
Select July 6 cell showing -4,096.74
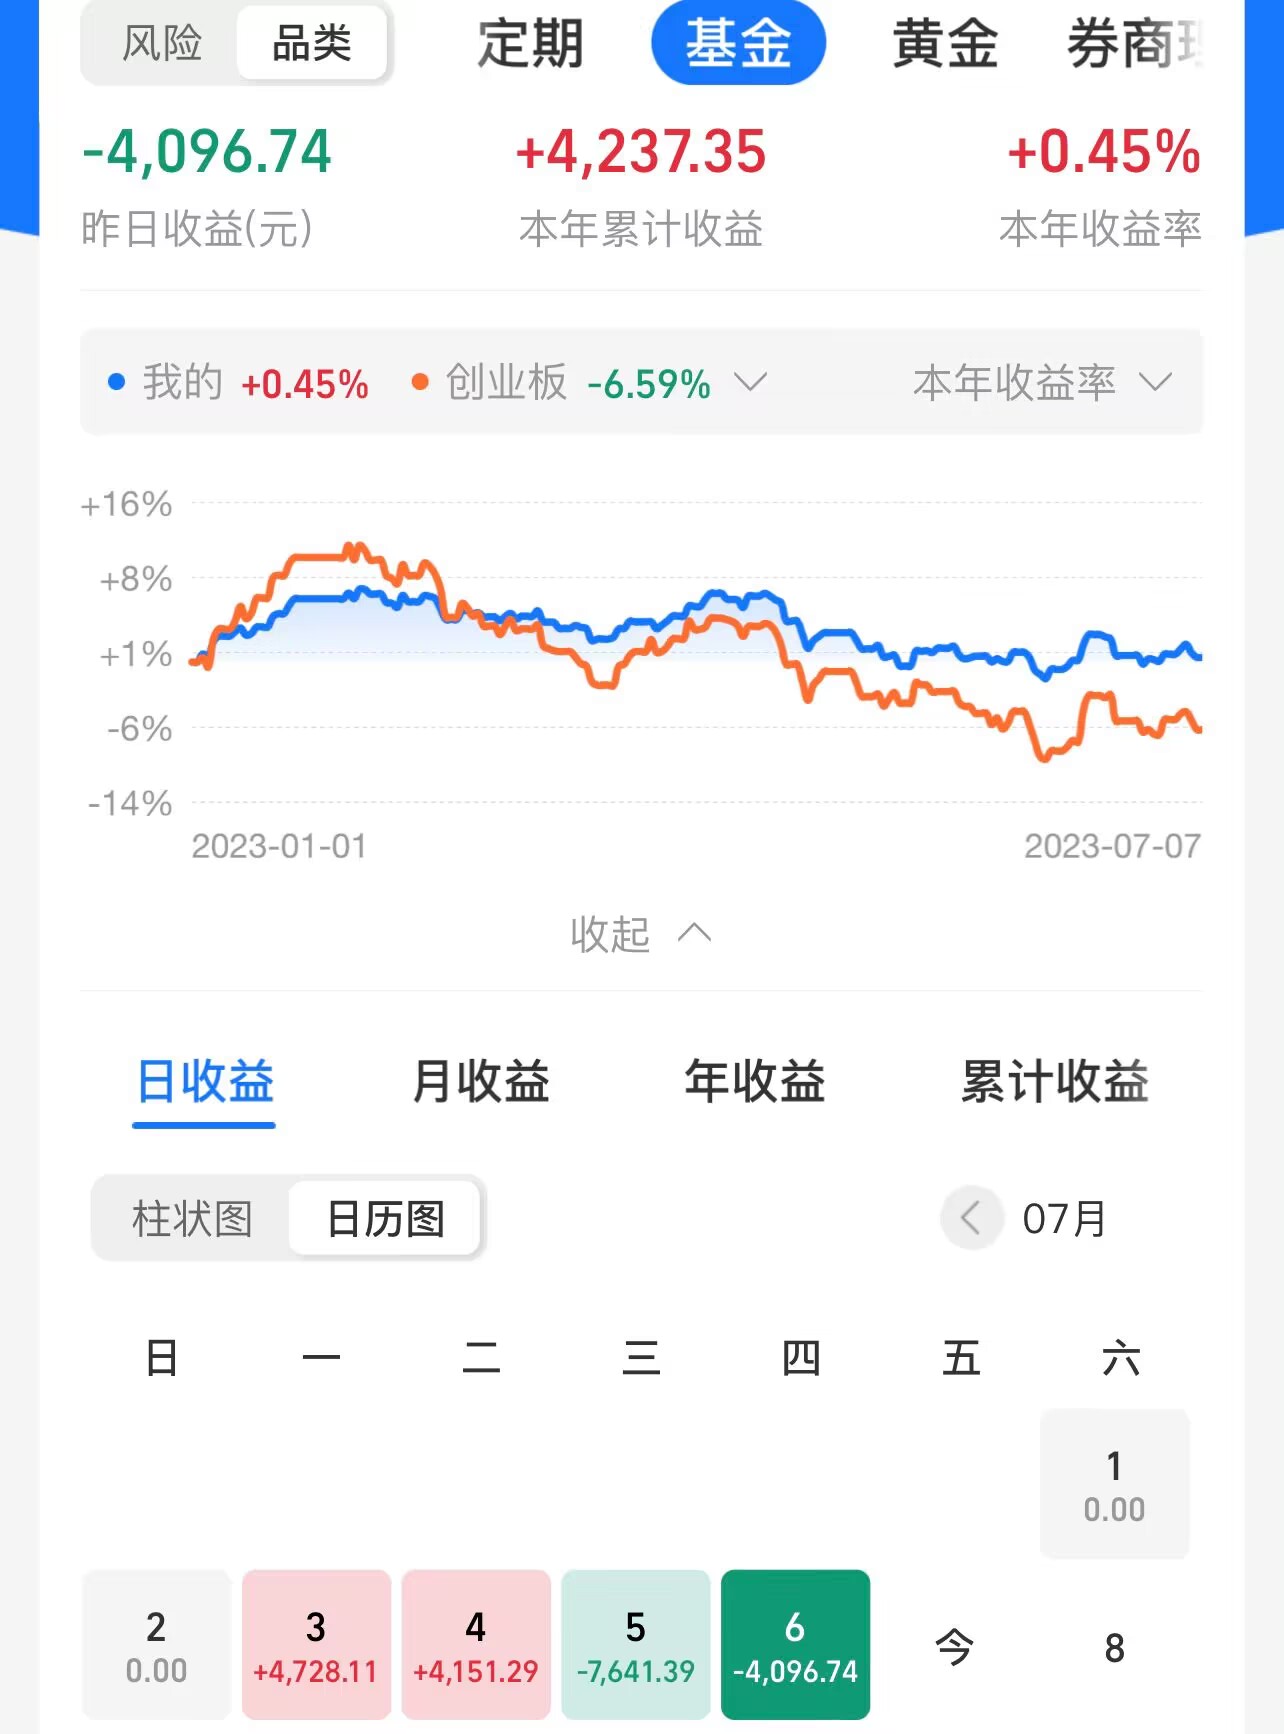[795, 1645]
